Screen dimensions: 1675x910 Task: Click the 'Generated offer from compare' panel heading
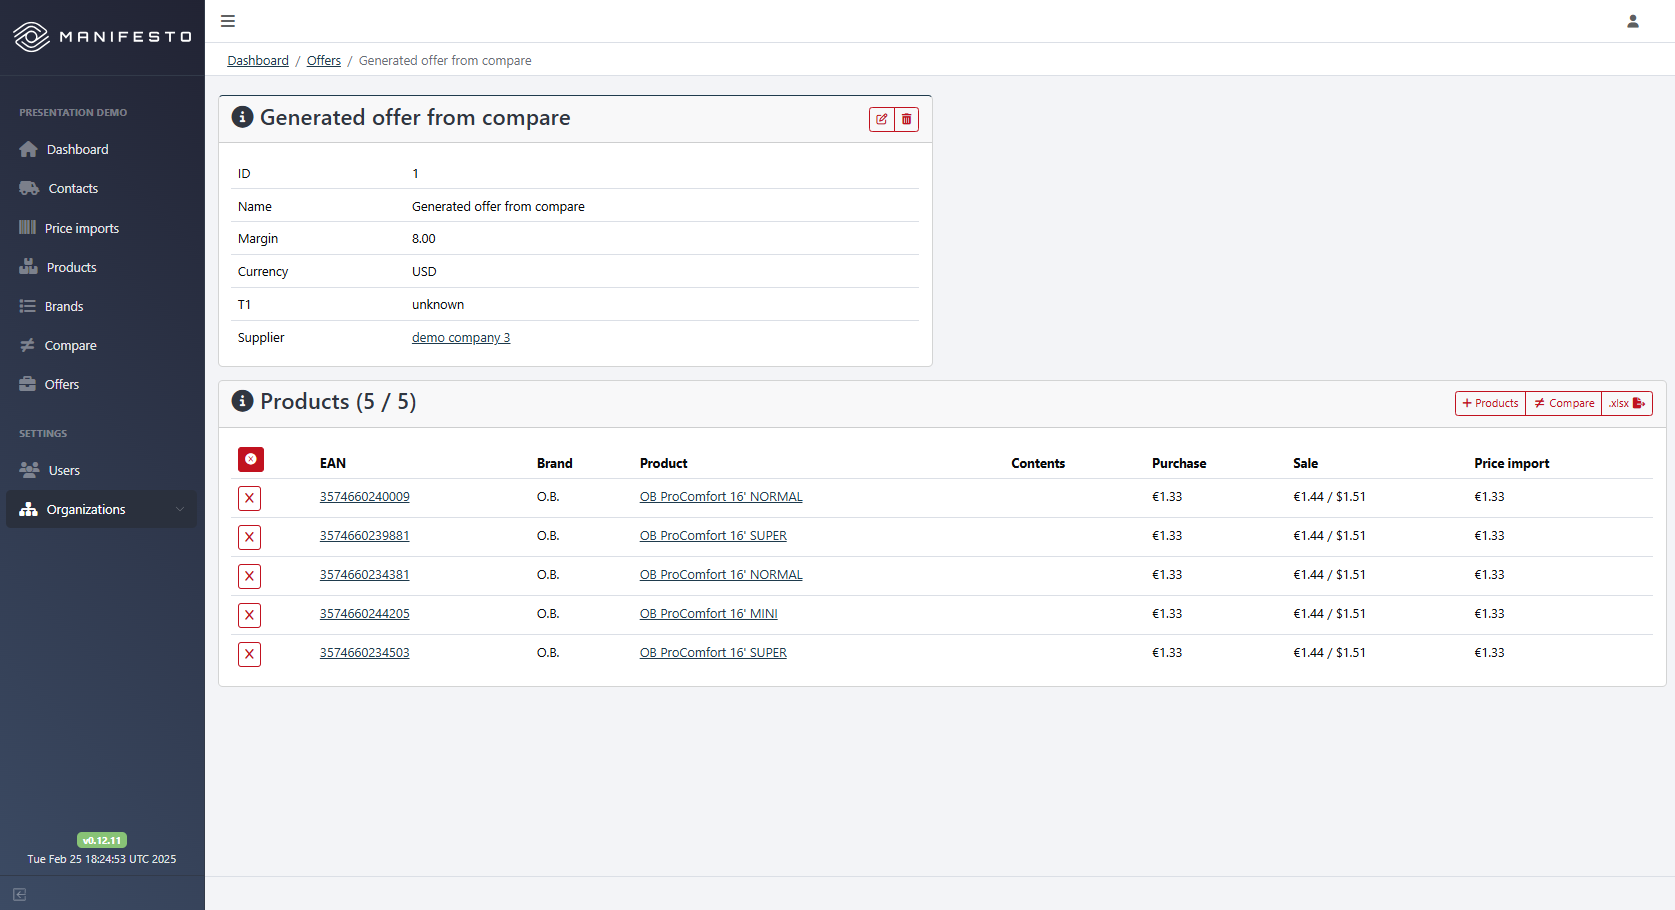click(x=415, y=117)
